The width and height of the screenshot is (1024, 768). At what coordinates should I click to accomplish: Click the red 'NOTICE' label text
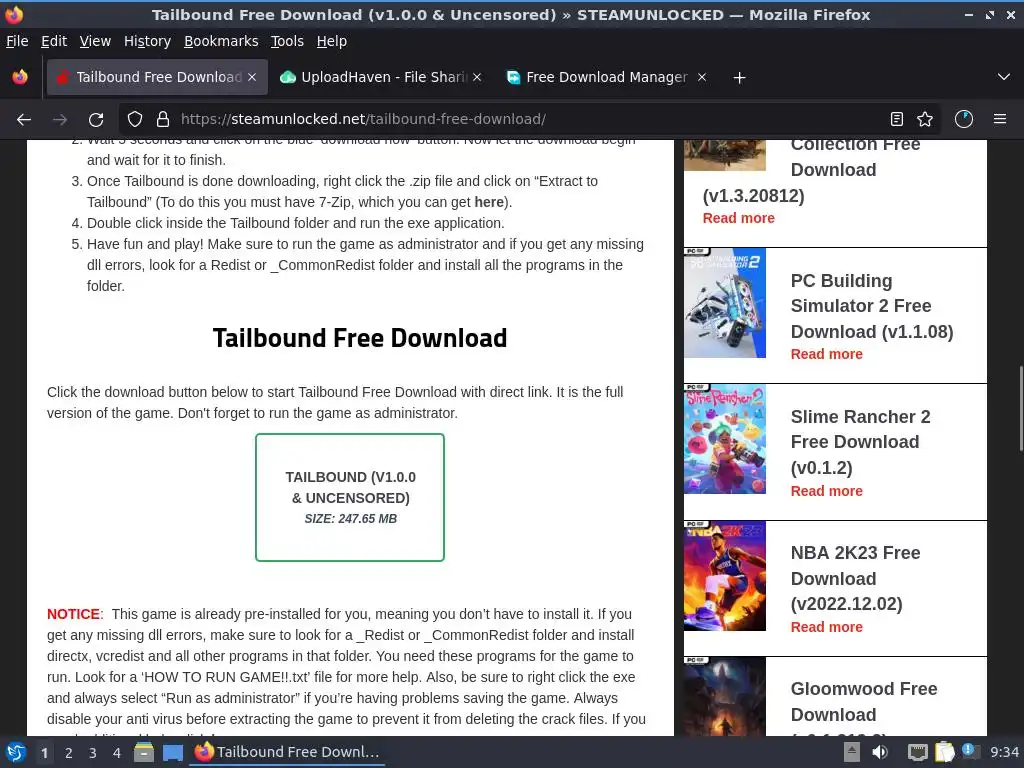pyautogui.click(x=74, y=615)
